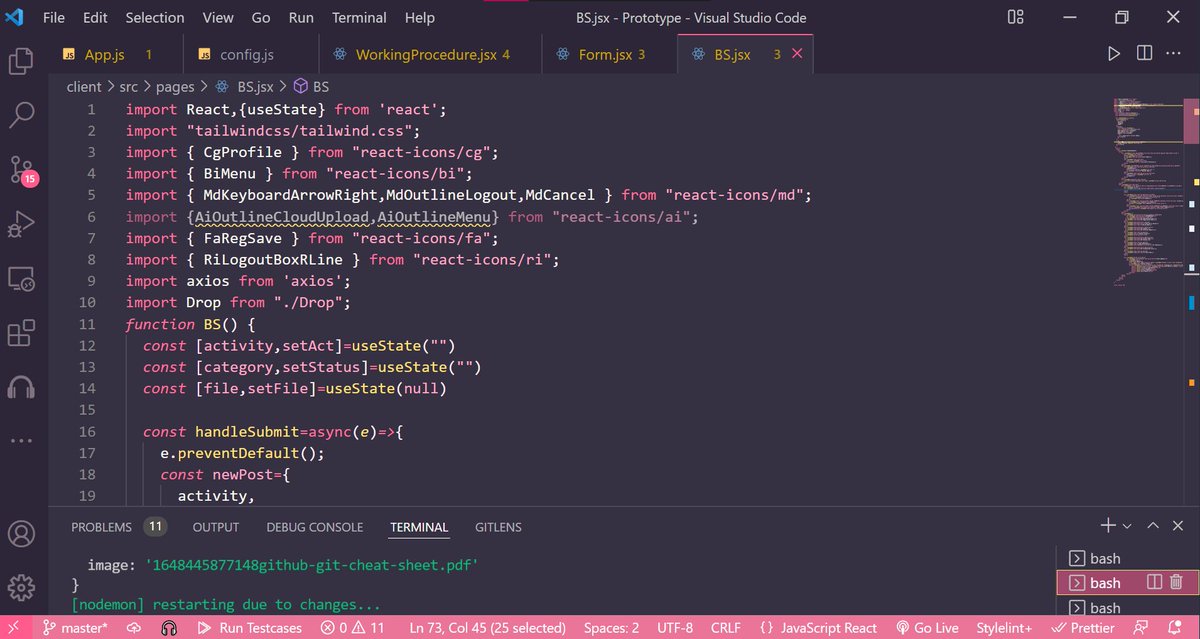
Task: Show the OUTPUT panel tab
Action: coord(216,526)
